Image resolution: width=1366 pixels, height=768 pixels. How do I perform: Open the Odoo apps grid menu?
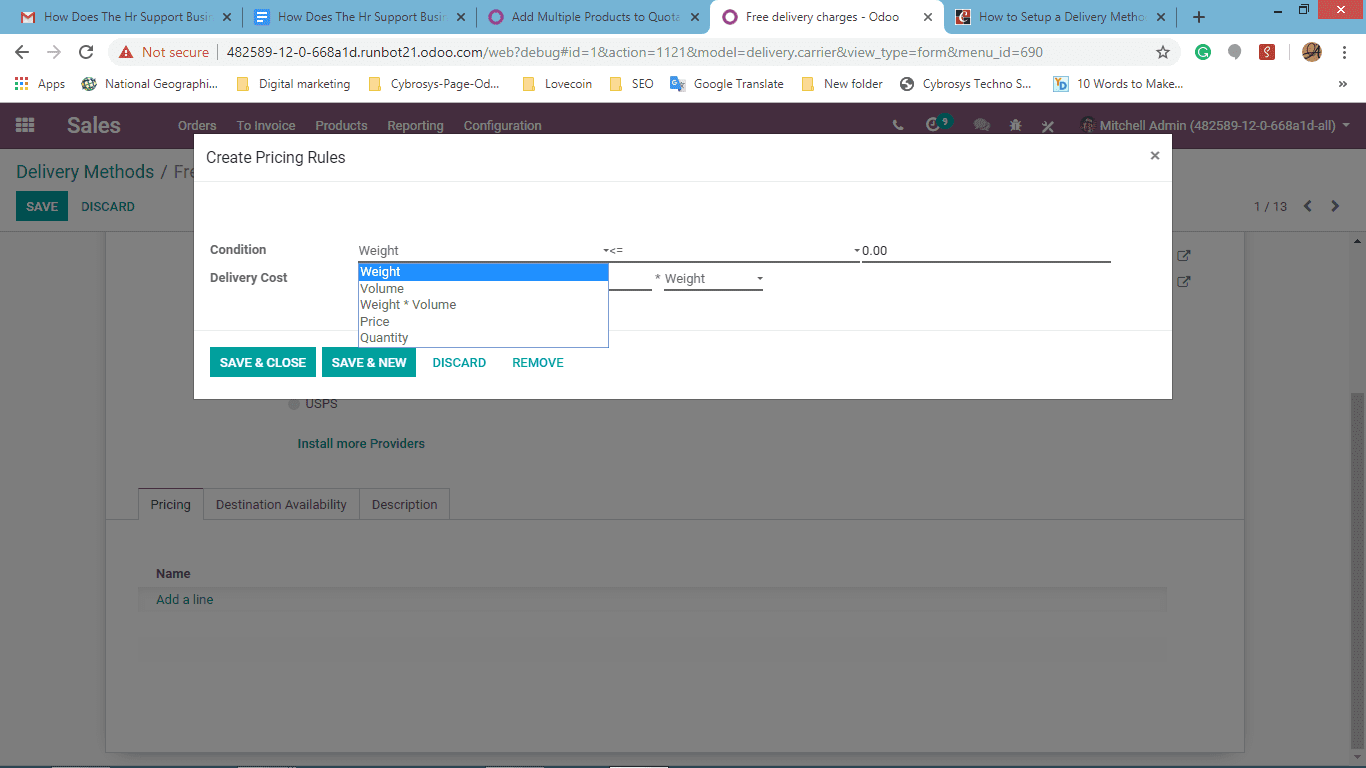[25, 125]
